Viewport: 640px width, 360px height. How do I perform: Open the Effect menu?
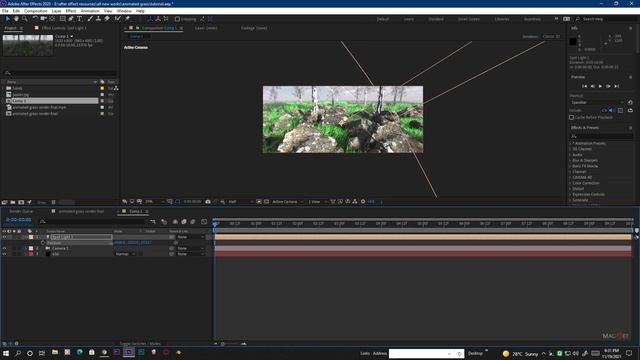point(71,11)
